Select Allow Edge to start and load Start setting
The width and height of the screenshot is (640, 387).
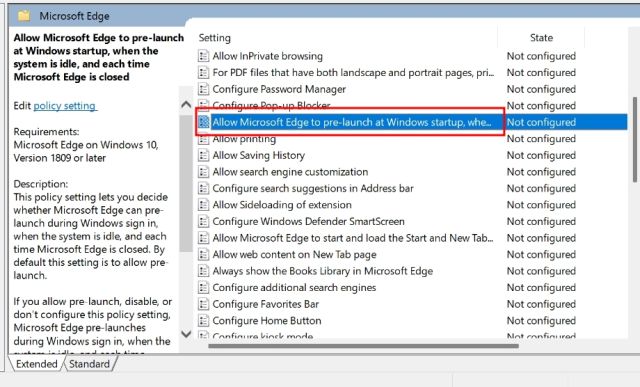353,238
